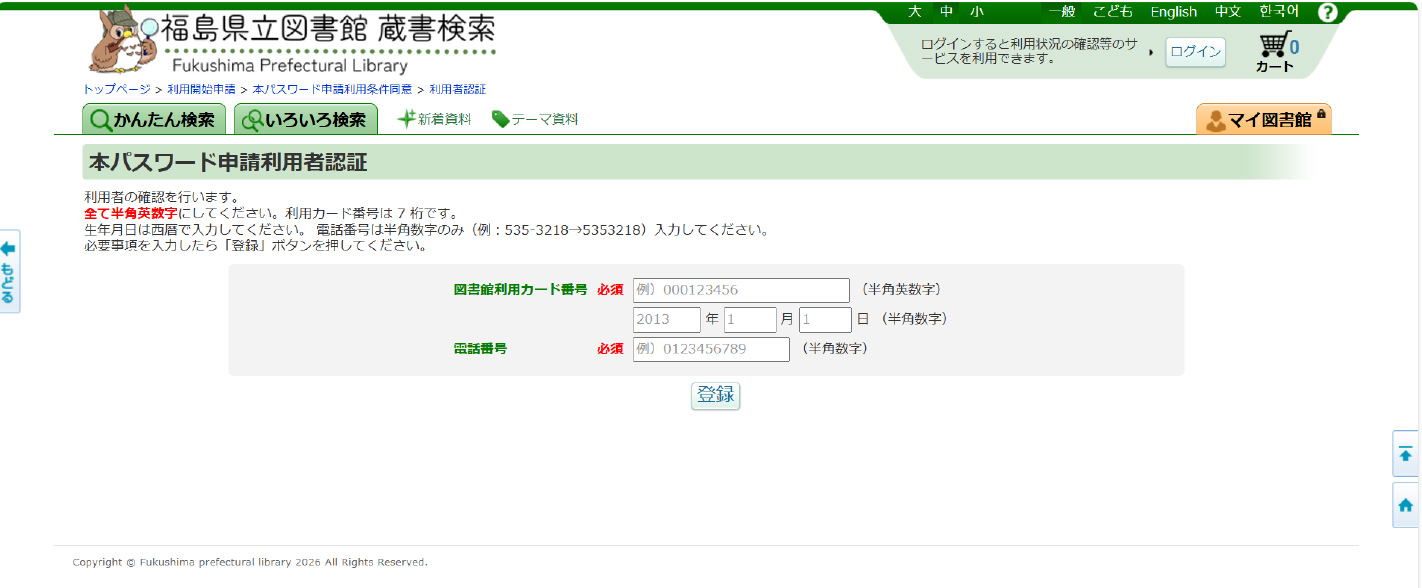Click the トップページ breadcrumb link
The height and width of the screenshot is (588, 1422).
click(116, 89)
